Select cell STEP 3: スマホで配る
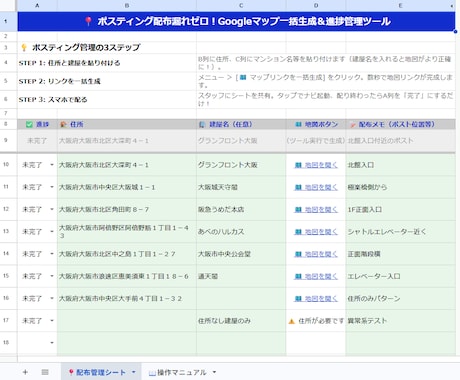Screen dimensions: 460x380 [107, 99]
